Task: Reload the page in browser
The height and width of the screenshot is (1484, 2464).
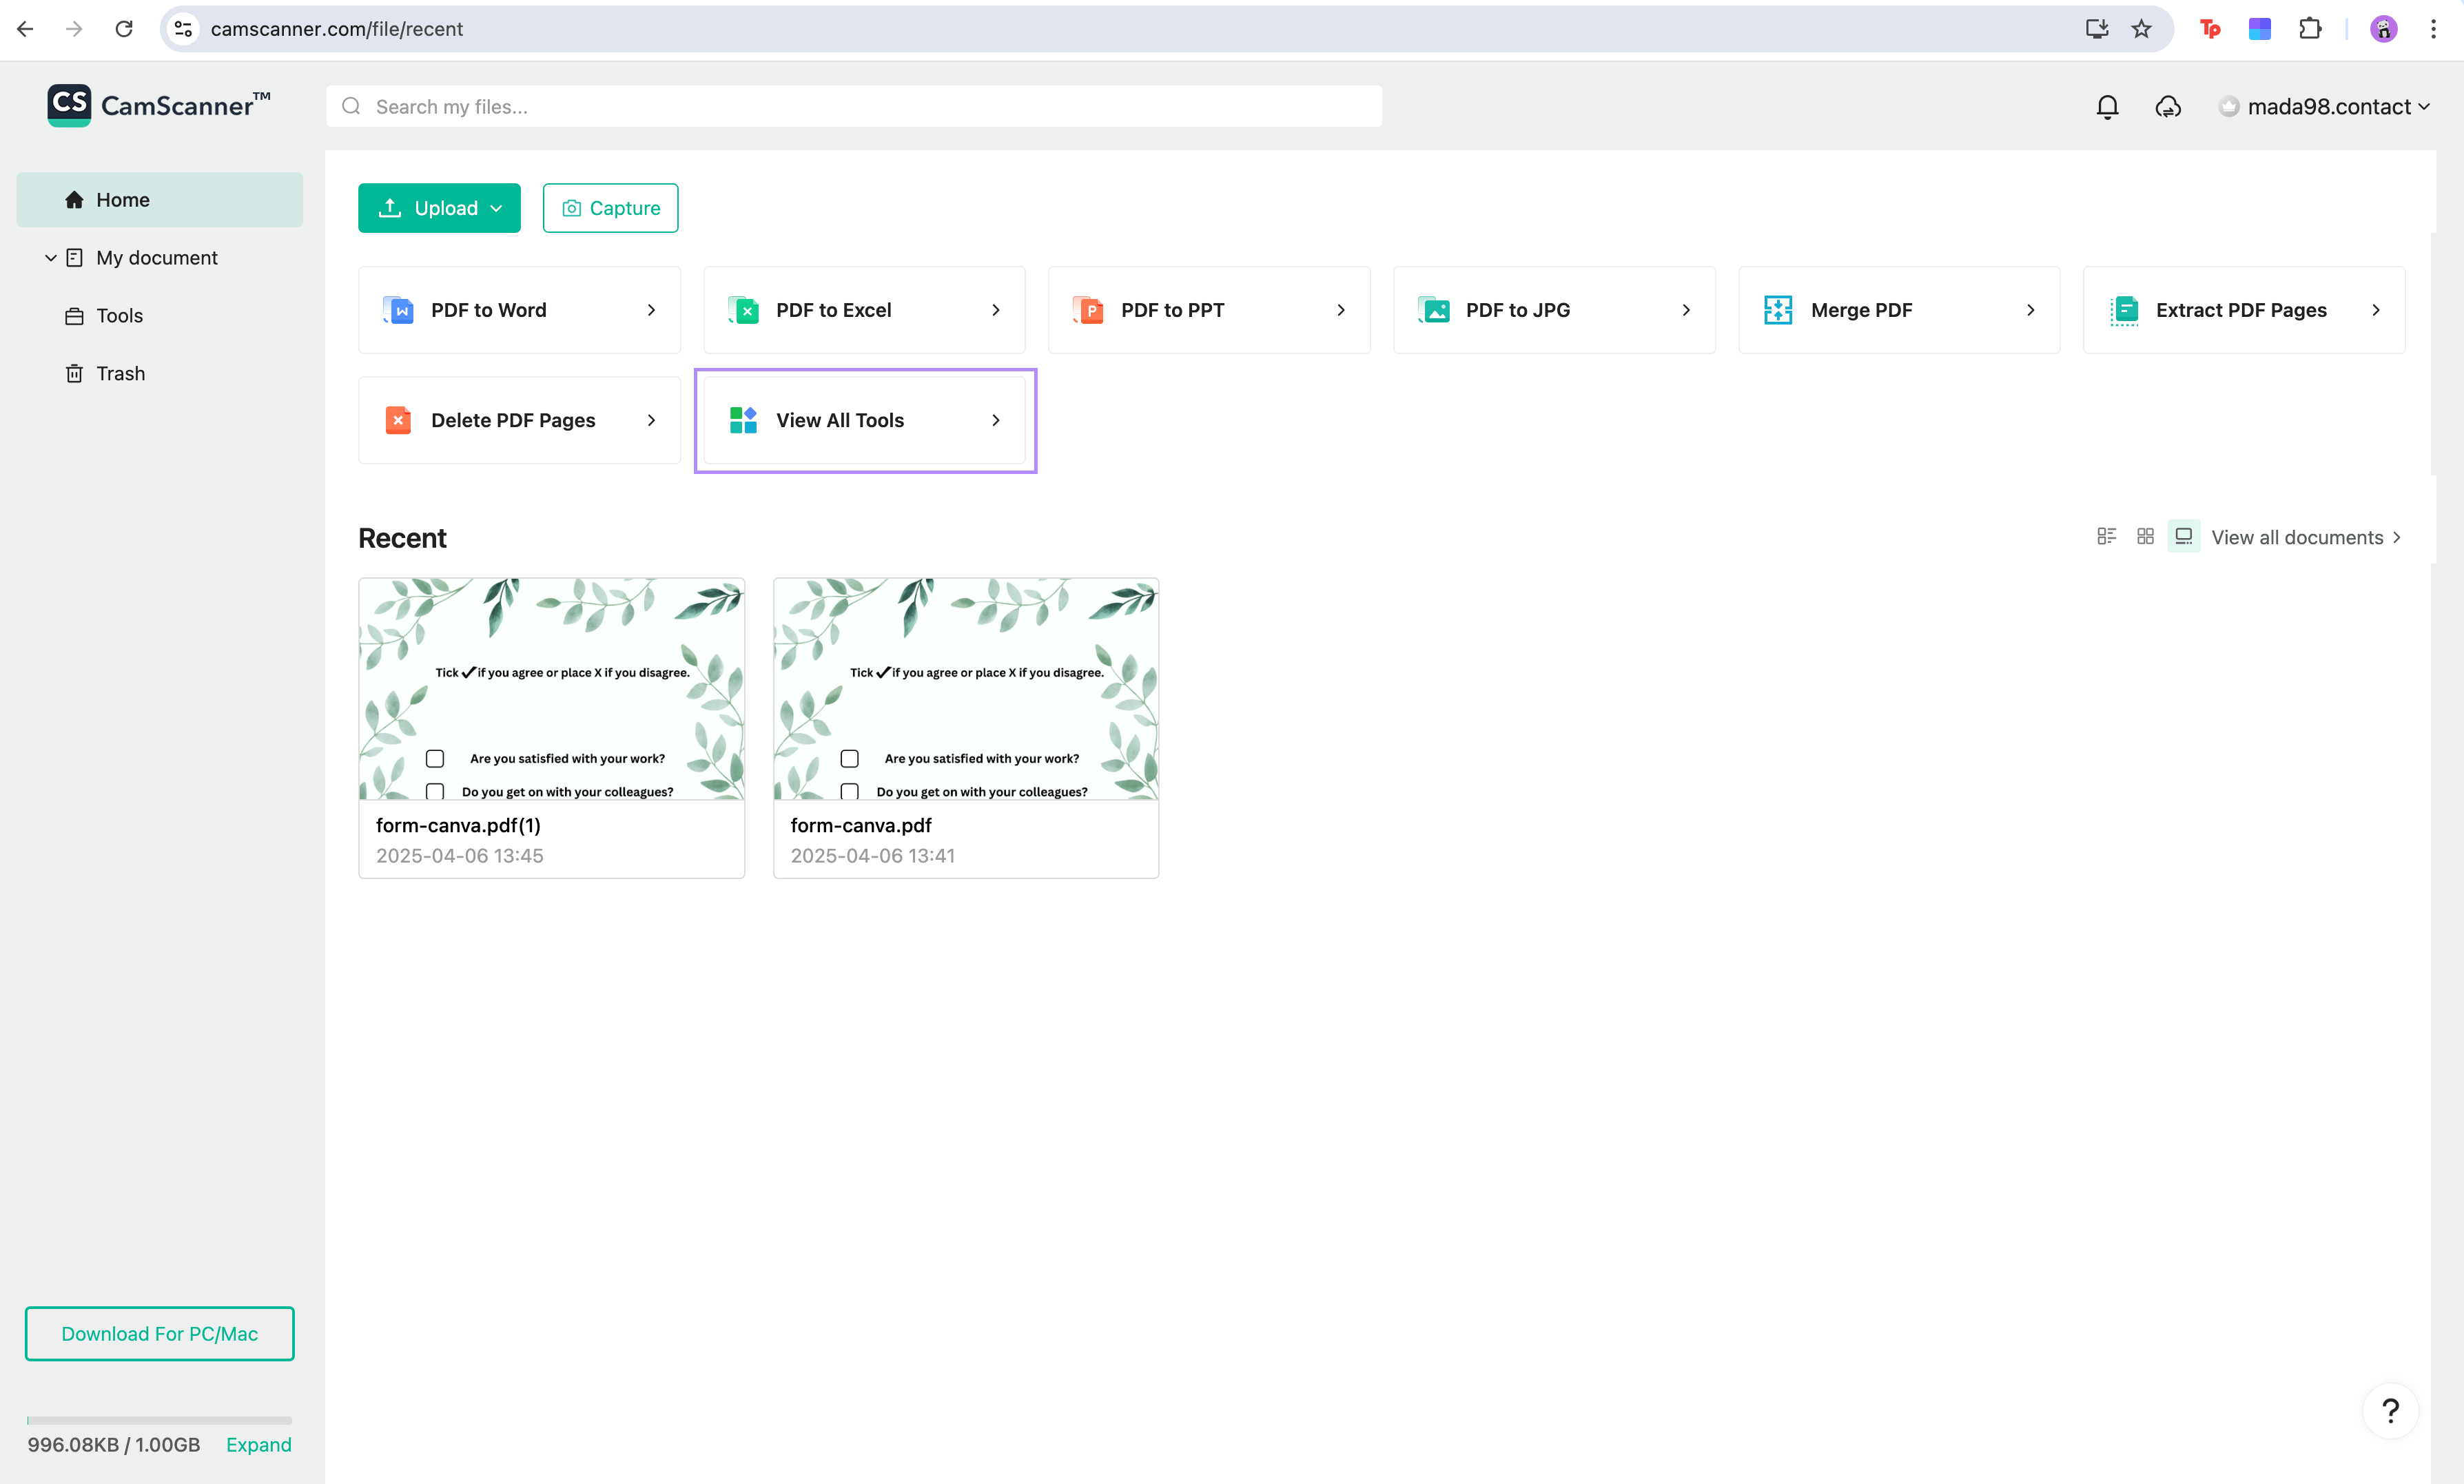Action: (x=124, y=29)
